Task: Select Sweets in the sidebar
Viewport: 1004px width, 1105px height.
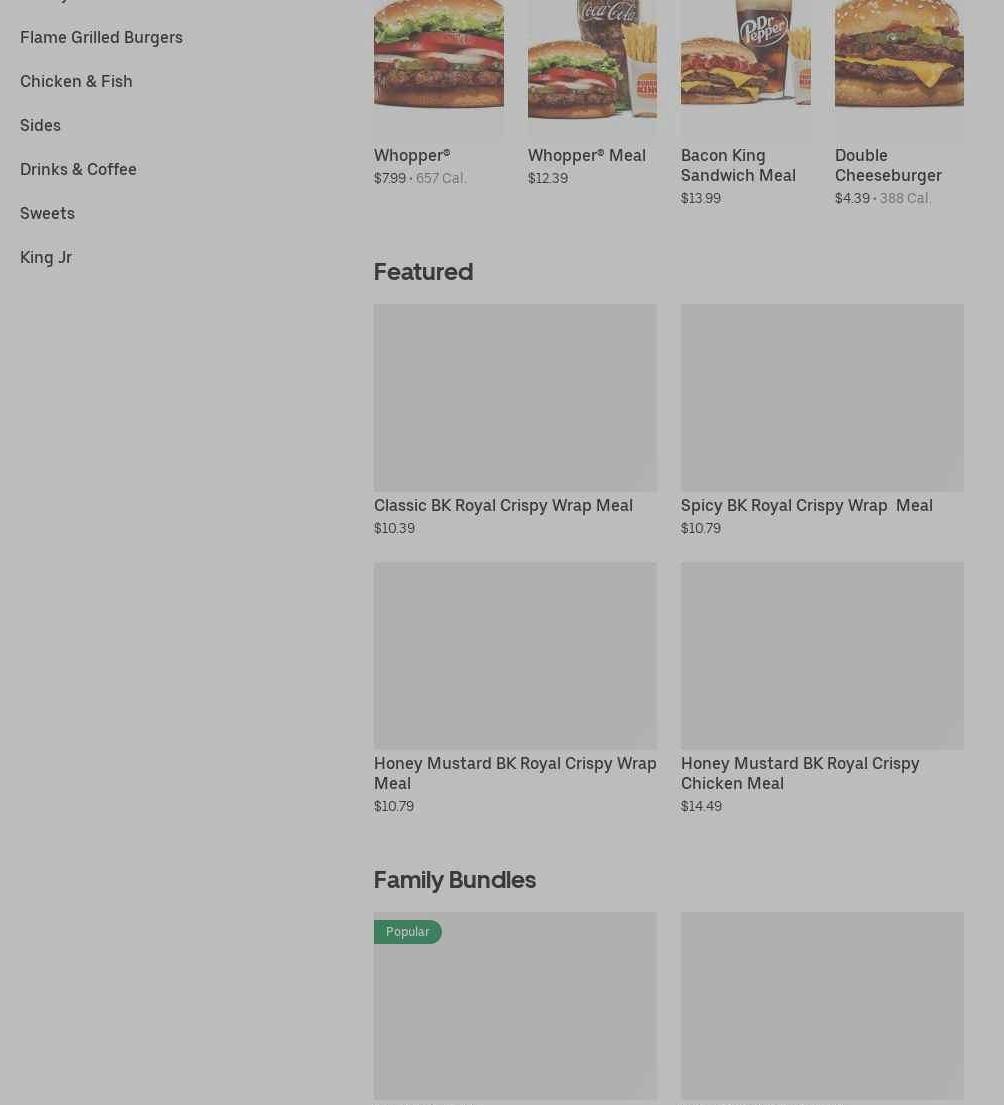Action: pos(47,214)
